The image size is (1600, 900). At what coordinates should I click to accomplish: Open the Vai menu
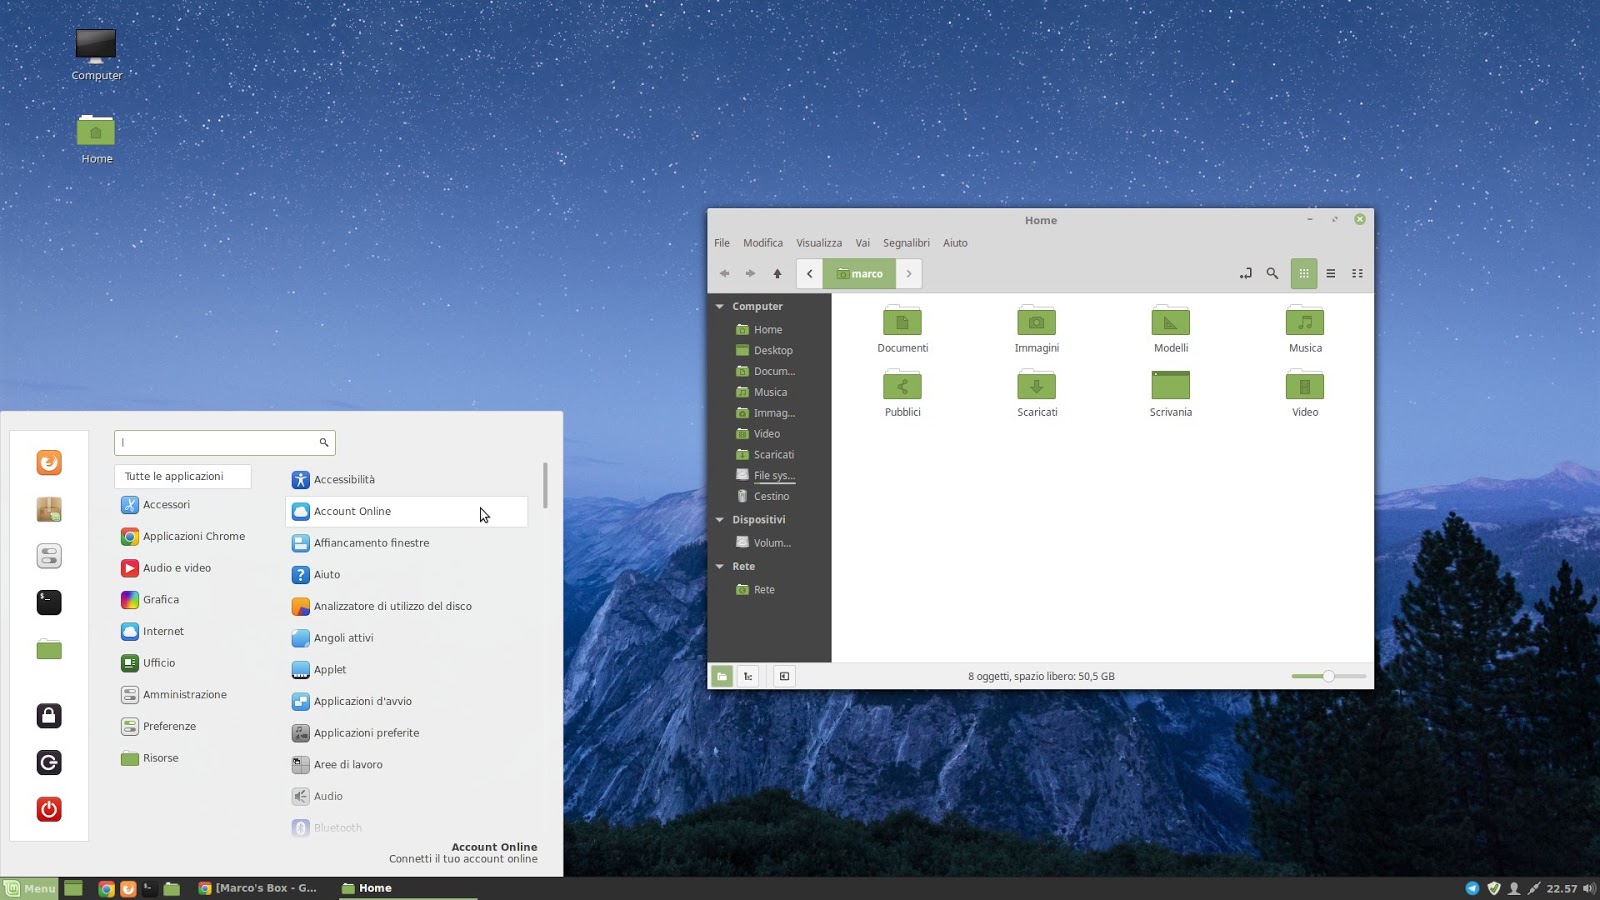(862, 243)
